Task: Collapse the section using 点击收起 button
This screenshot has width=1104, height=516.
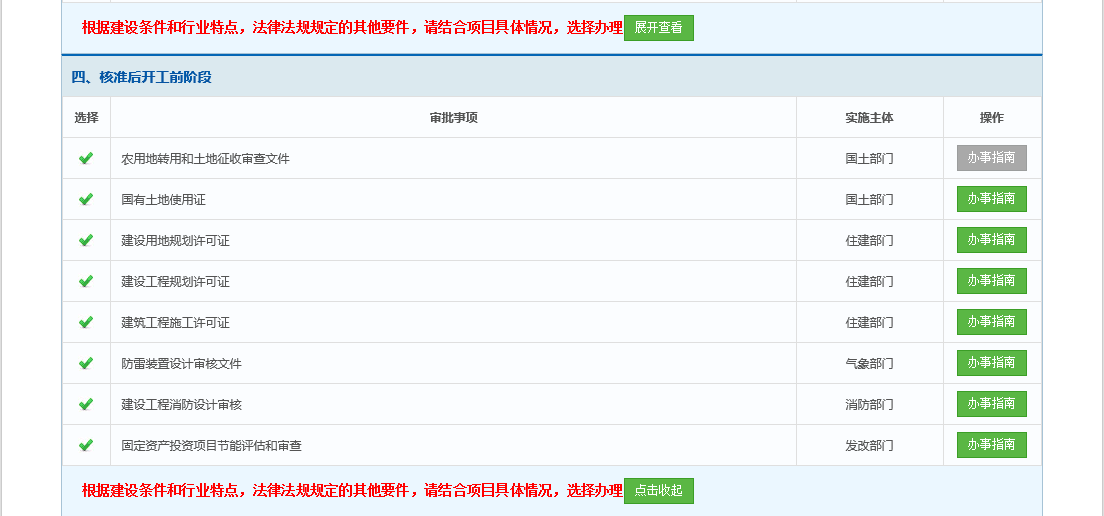Action: pos(658,491)
